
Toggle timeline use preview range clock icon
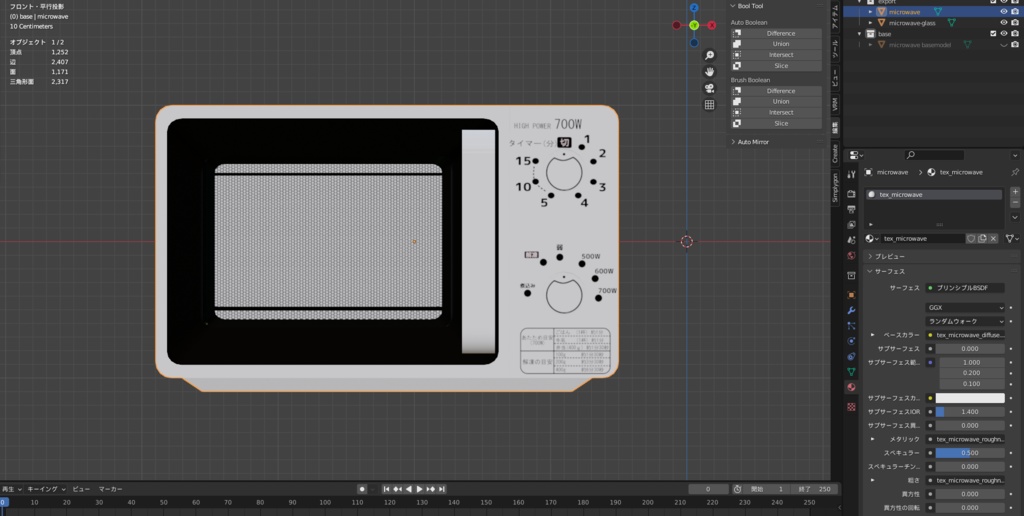click(x=737, y=489)
